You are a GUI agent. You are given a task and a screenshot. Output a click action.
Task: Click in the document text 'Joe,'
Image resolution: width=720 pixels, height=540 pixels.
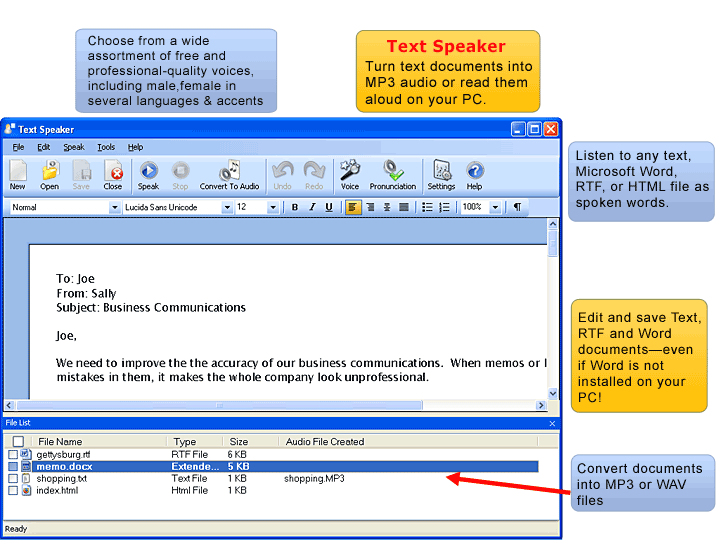click(66, 336)
